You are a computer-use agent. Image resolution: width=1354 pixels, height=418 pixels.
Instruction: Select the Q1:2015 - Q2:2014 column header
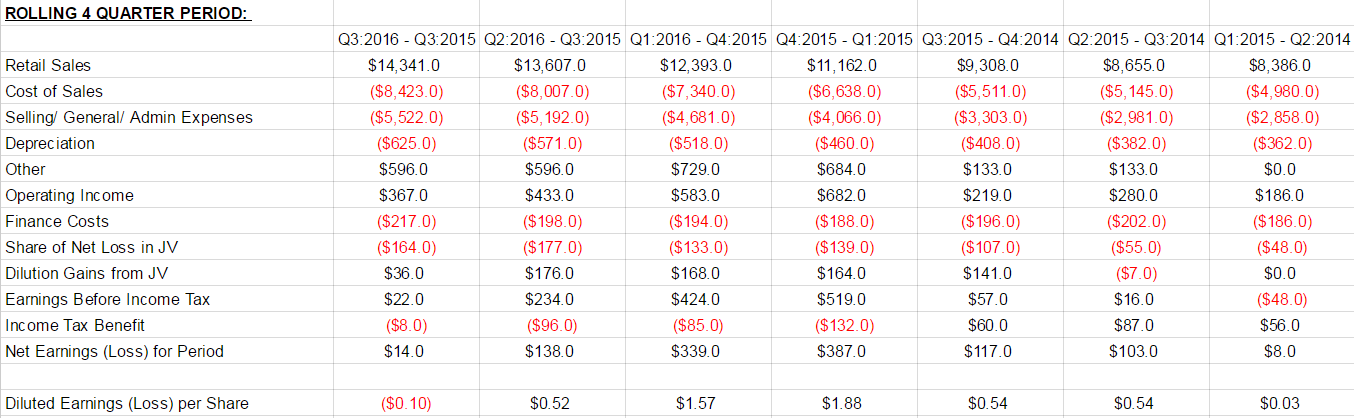coord(1281,40)
